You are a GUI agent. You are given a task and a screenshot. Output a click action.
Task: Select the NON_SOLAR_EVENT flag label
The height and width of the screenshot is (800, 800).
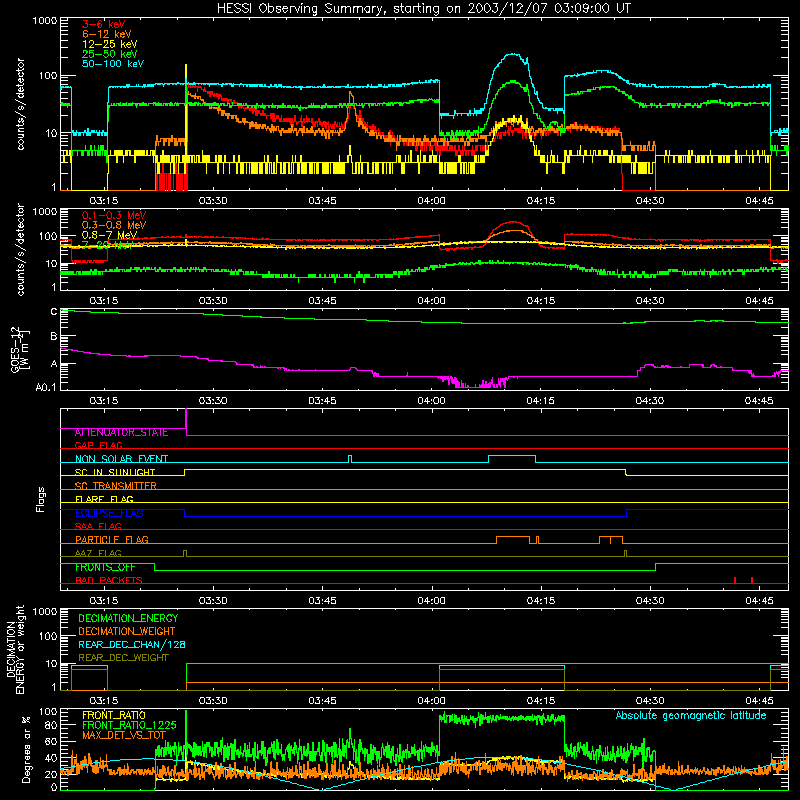[121, 459]
